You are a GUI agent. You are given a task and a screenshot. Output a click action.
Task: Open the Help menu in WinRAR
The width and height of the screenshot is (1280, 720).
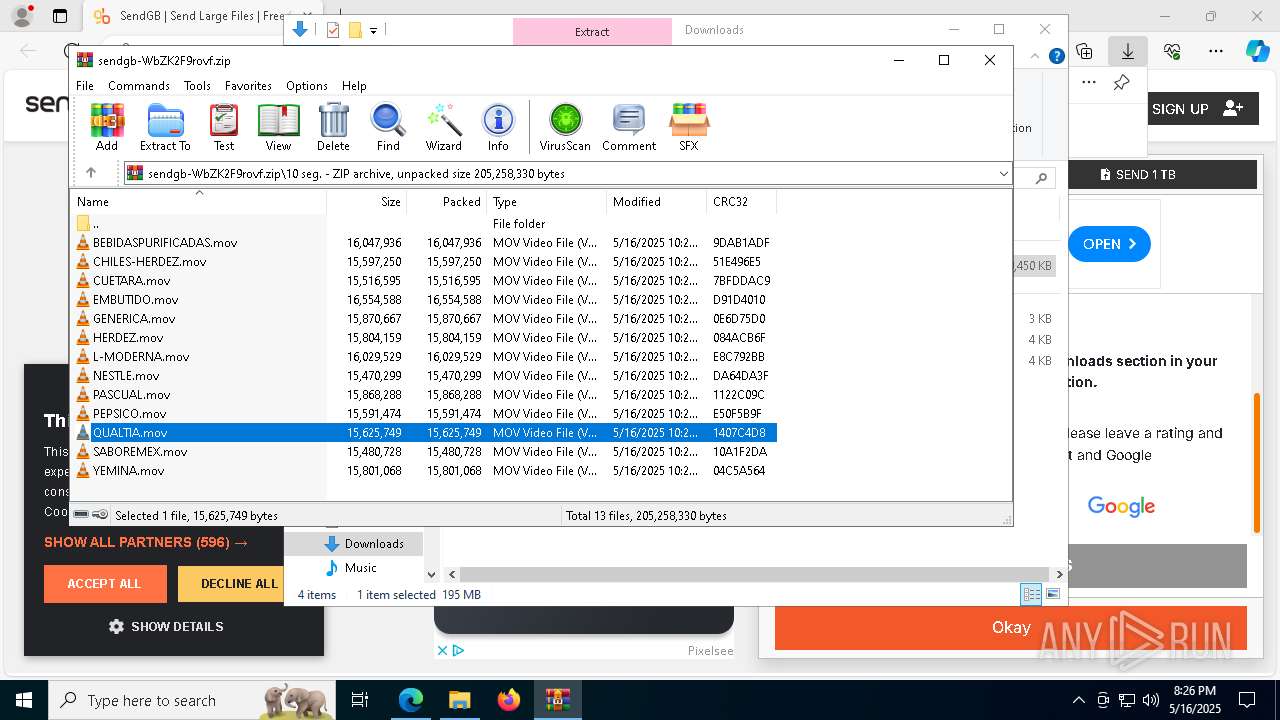[354, 86]
